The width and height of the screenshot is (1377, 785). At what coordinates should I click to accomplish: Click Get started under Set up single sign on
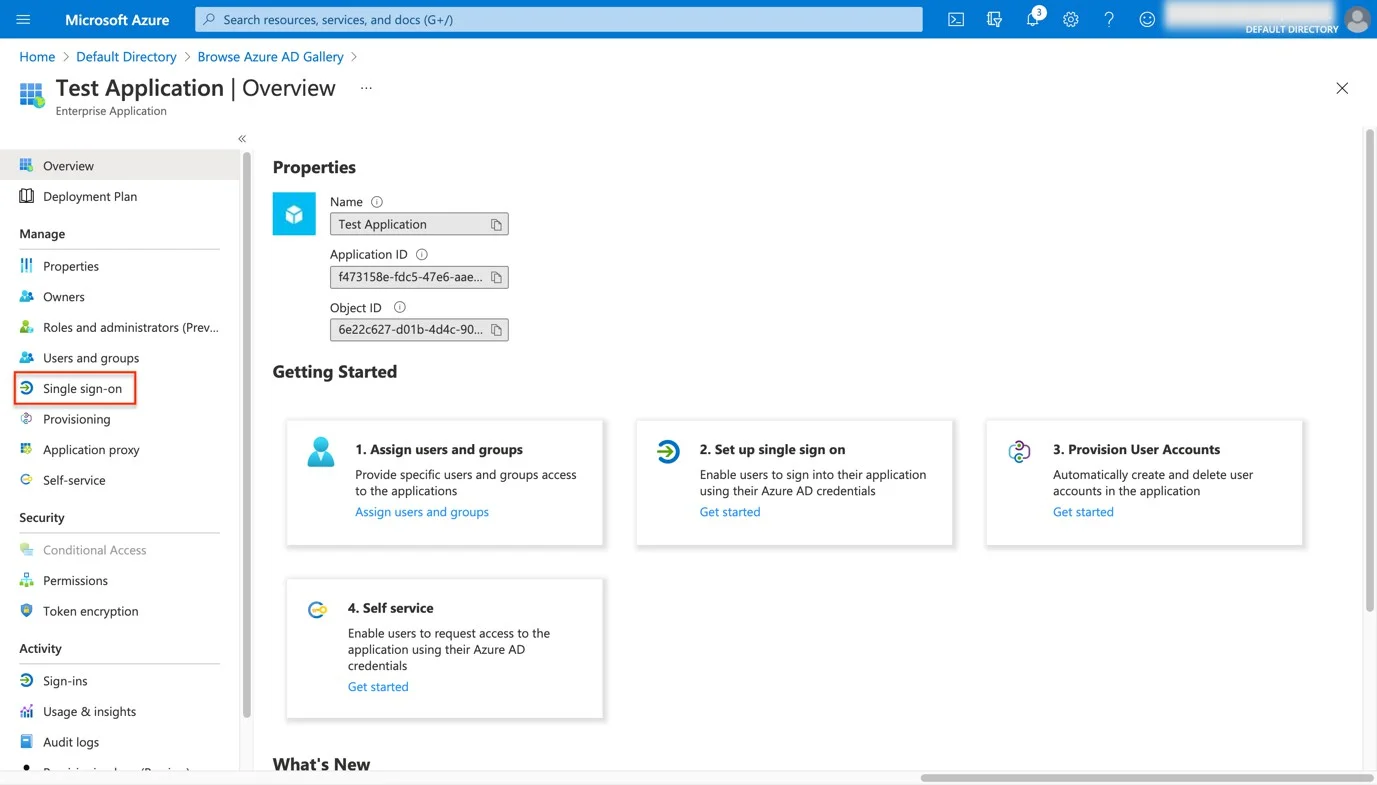[x=730, y=512]
